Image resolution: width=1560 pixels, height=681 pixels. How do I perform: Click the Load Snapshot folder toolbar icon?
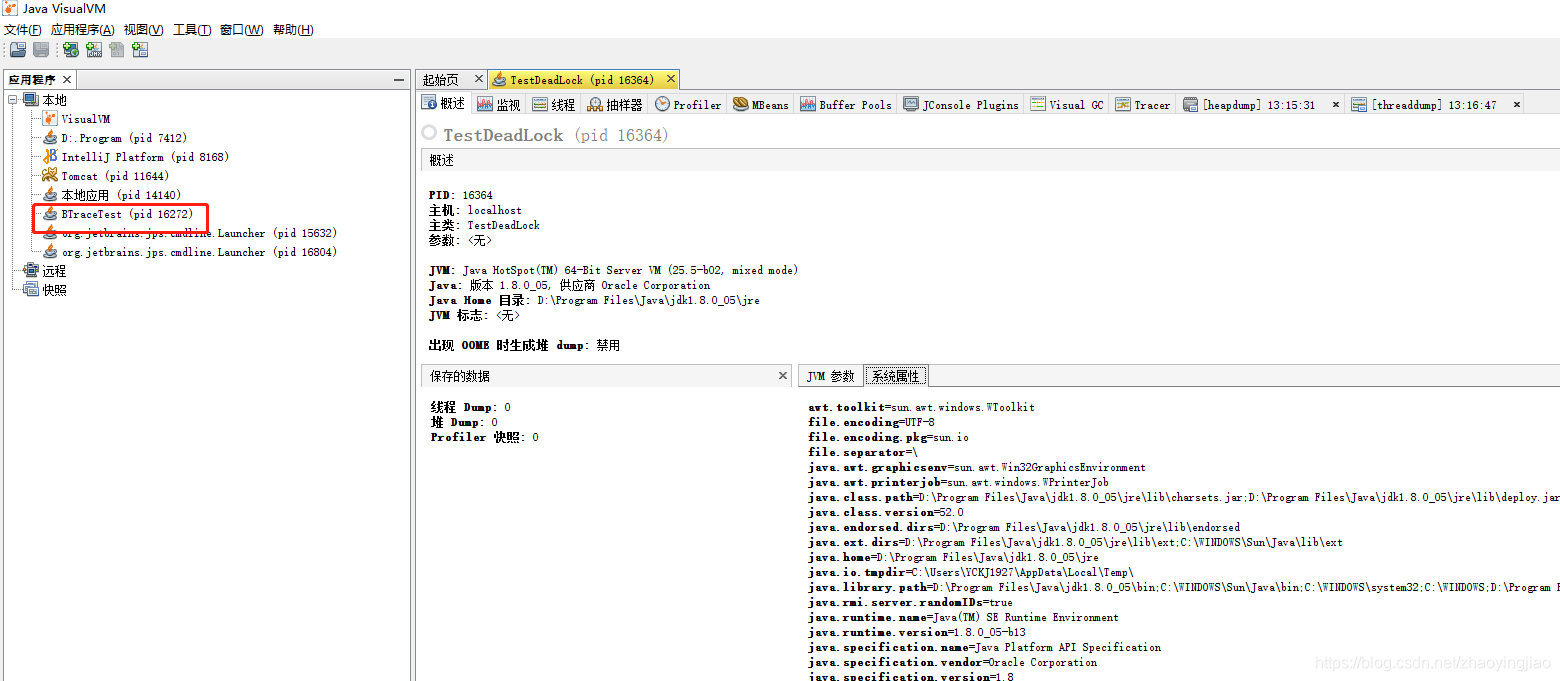(x=18, y=50)
